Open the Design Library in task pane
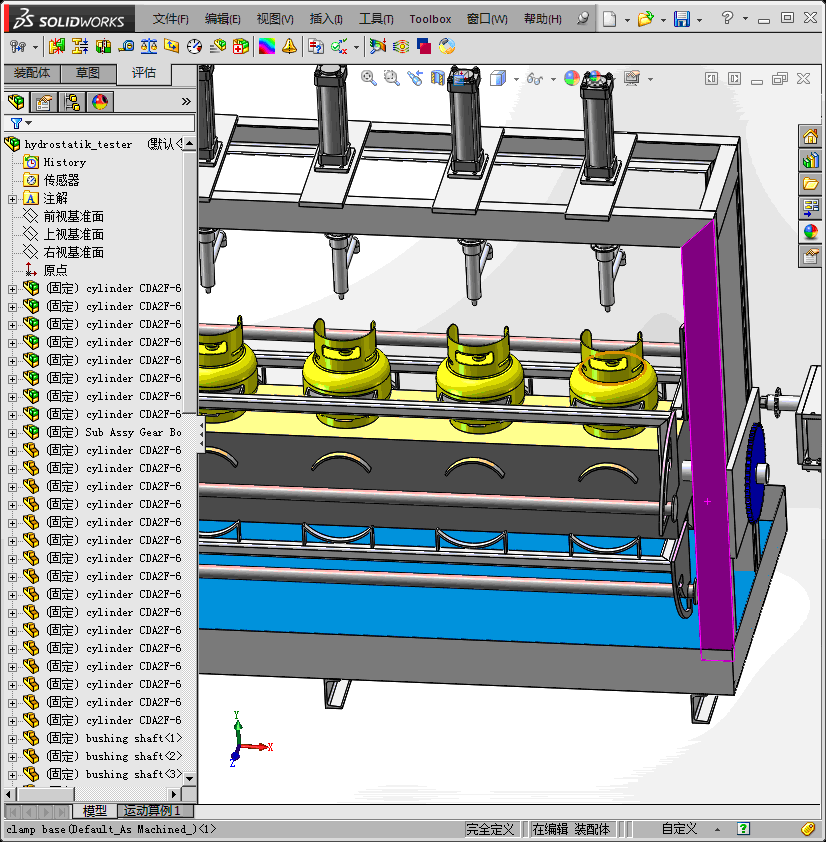 (810, 160)
